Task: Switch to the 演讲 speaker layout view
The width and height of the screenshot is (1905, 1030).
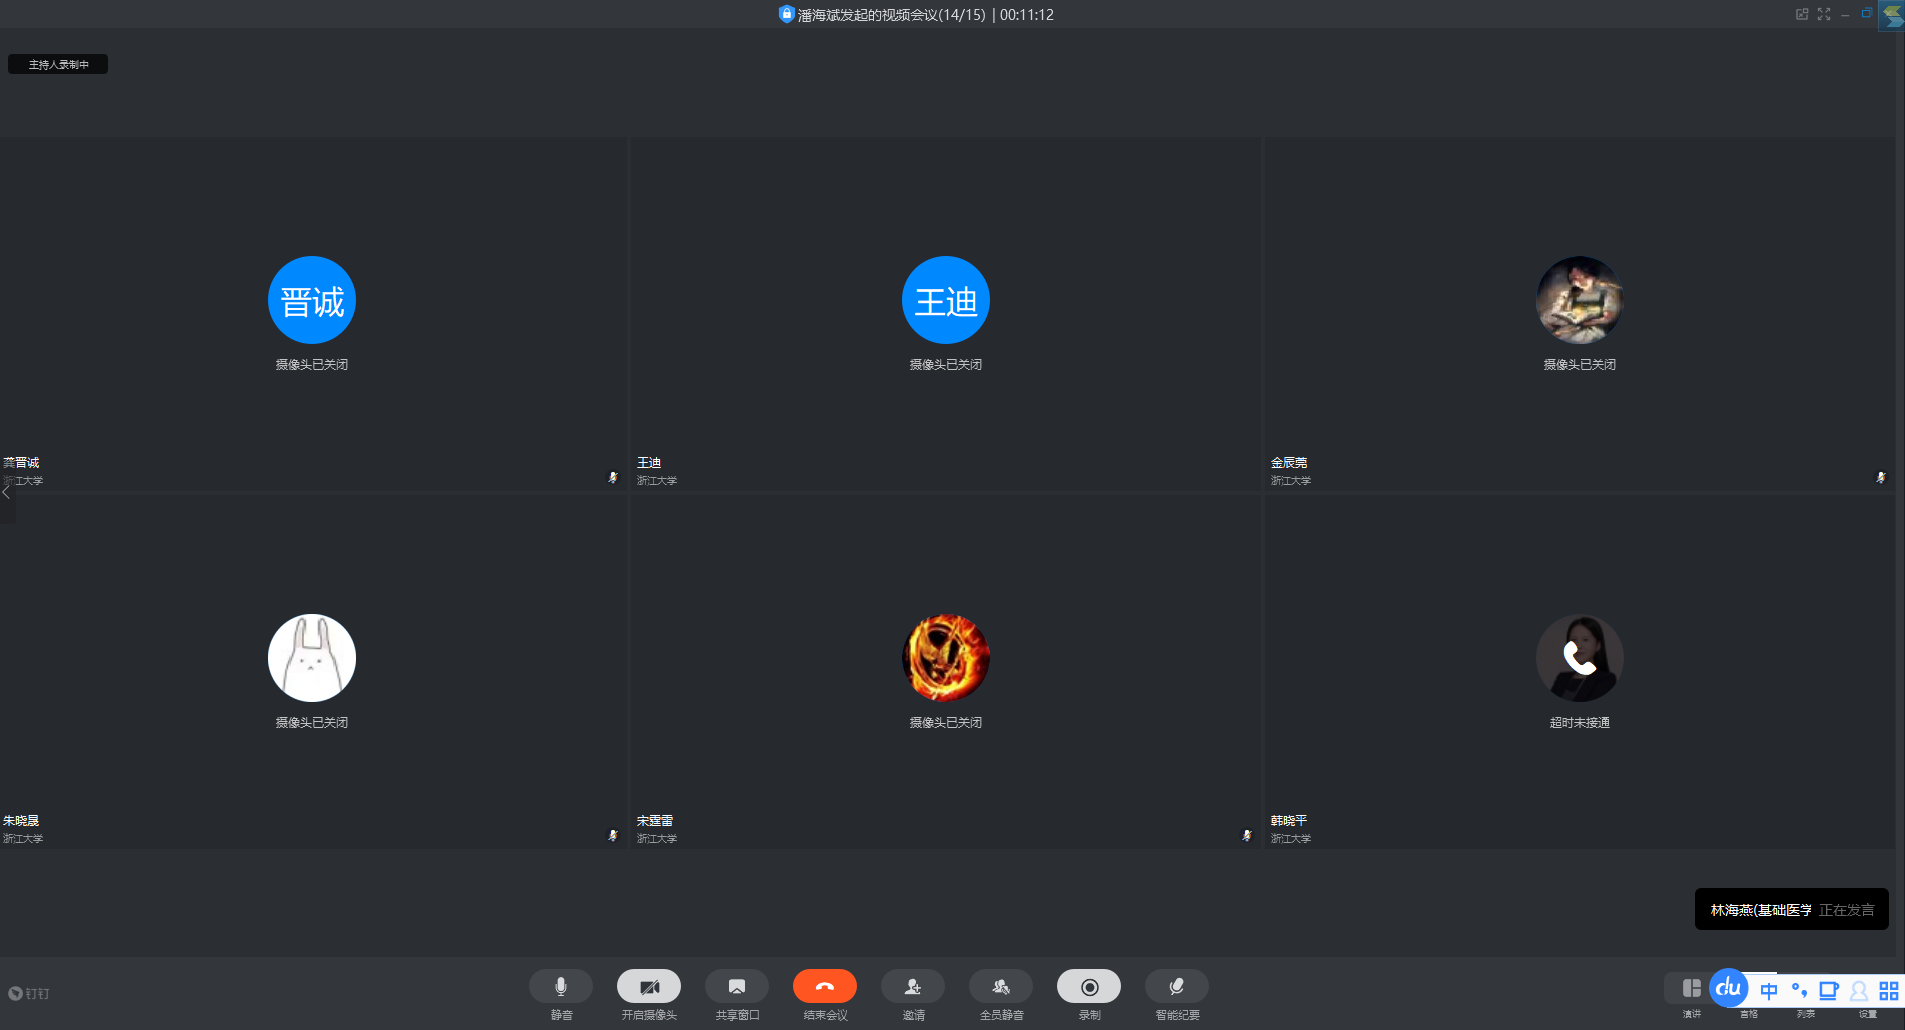Action: coord(1691,989)
